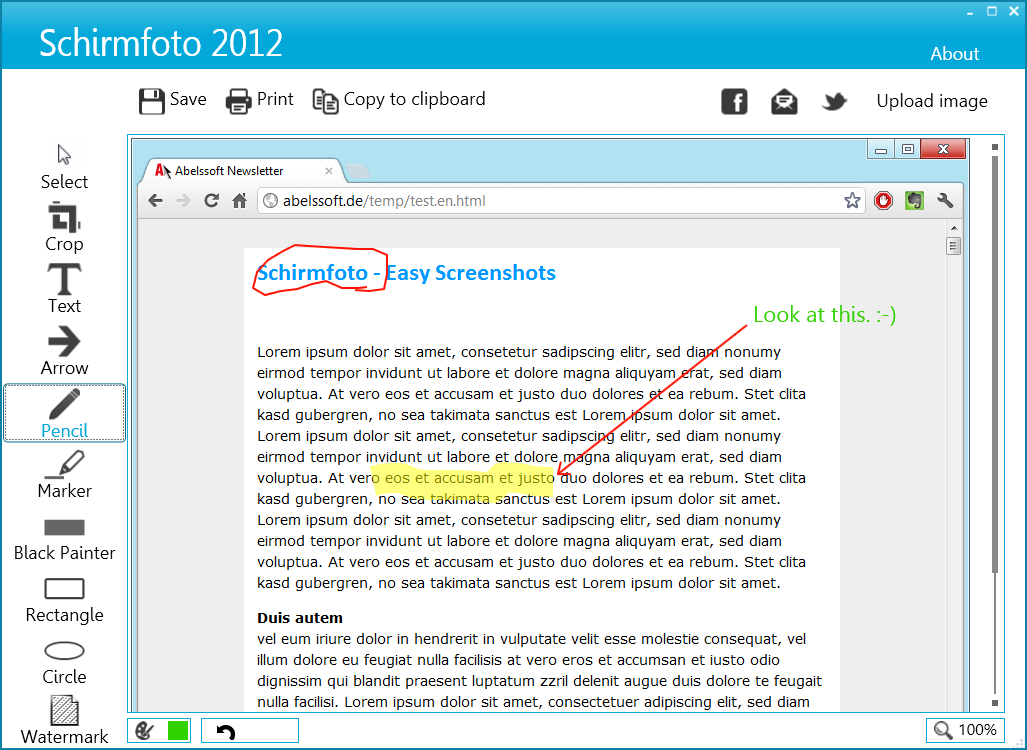Image resolution: width=1027 pixels, height=750 pixels.
Task: Select the Circle shape tool
Action: click(x=64, y=663)
